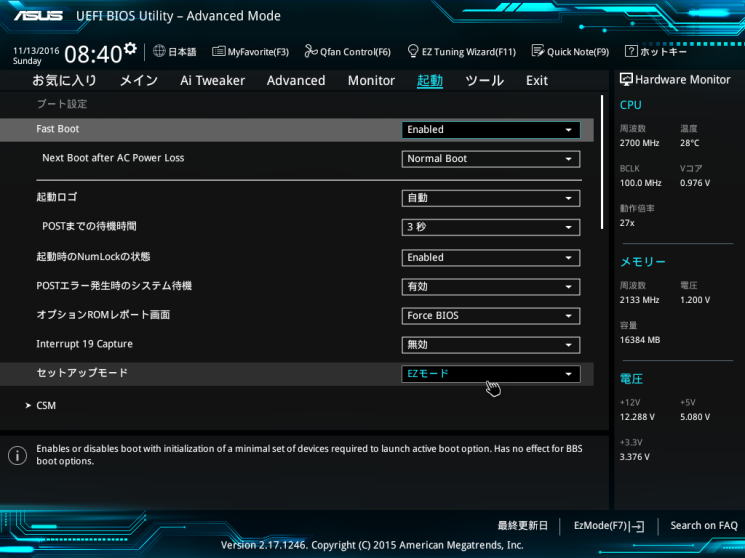Click the info icon beside help text

click(x=17, y=455)
